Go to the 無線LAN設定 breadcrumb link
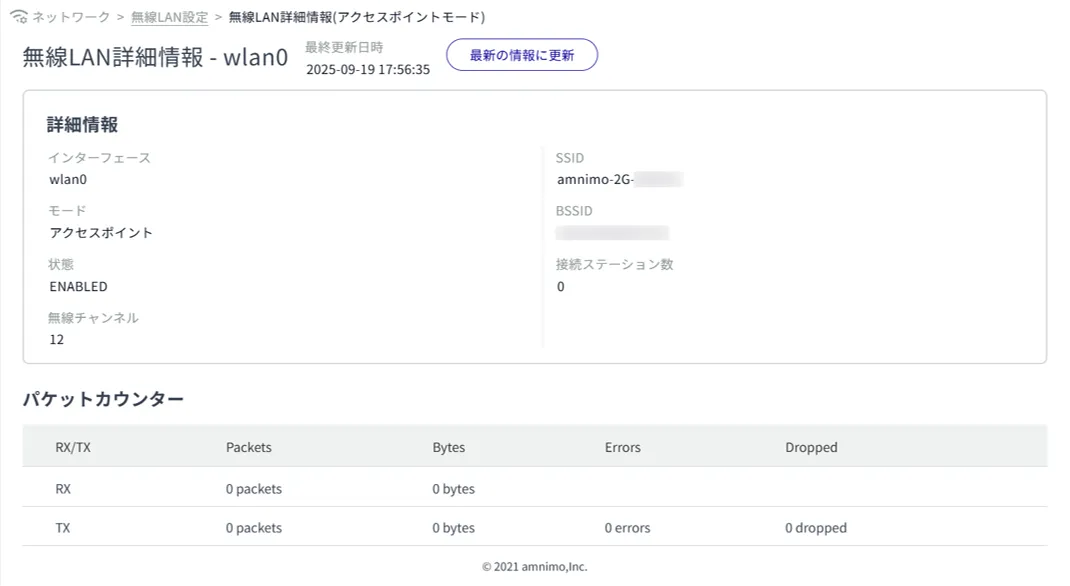 pyautogui.click(x=169, y=17)
